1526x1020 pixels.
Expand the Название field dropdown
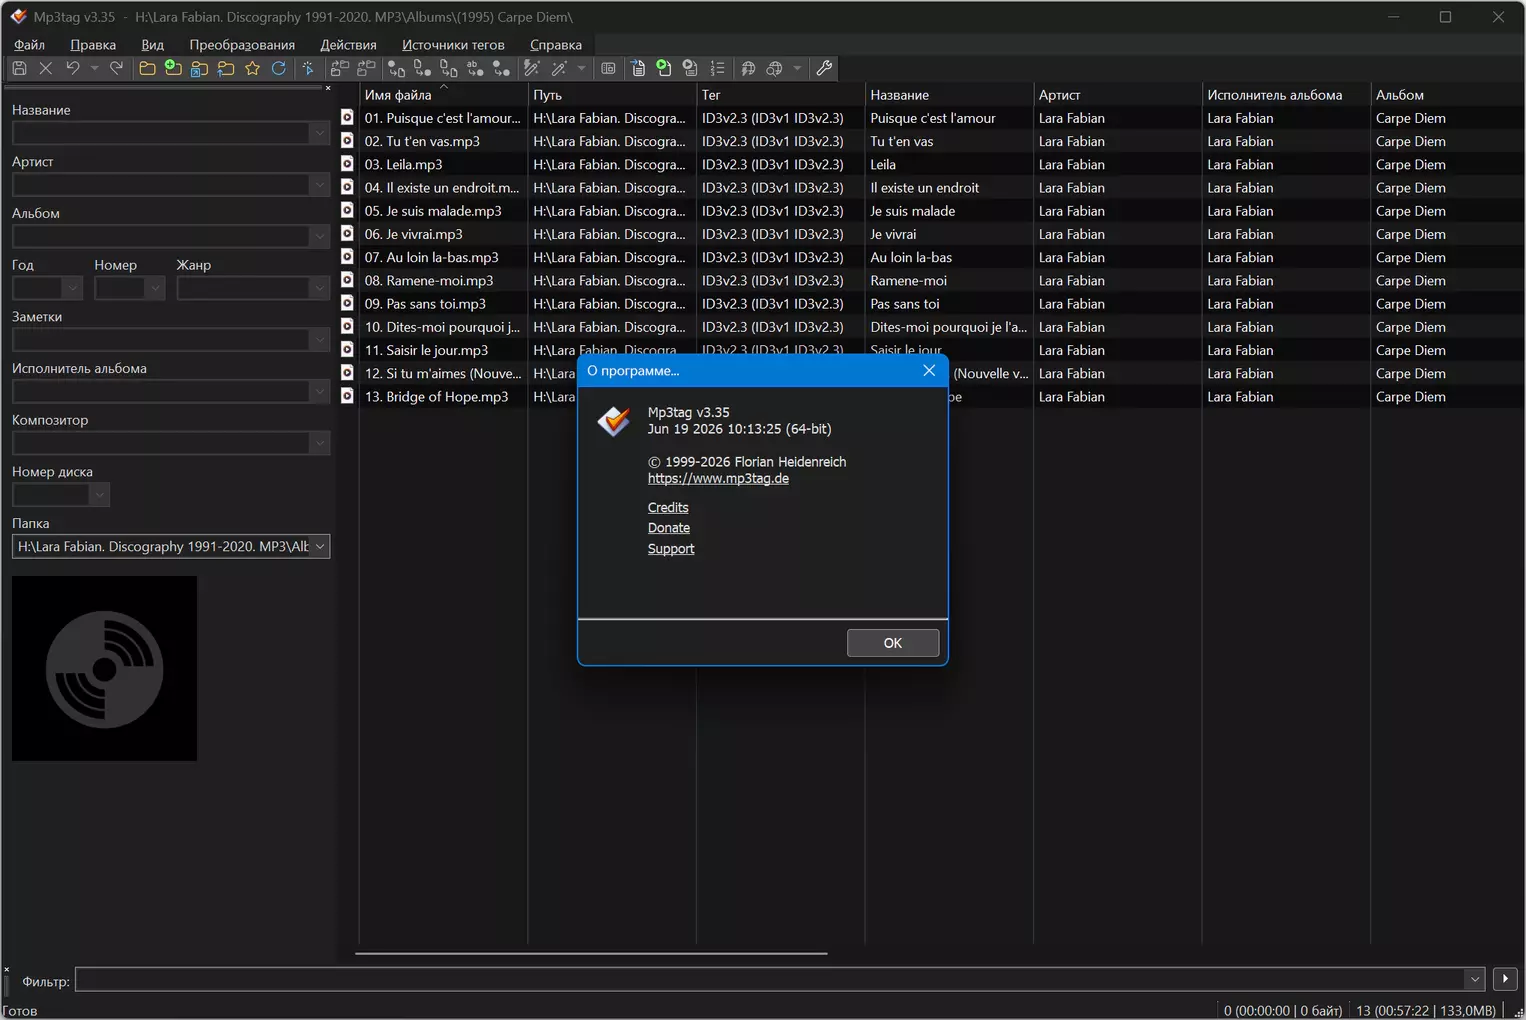(319, 133)
